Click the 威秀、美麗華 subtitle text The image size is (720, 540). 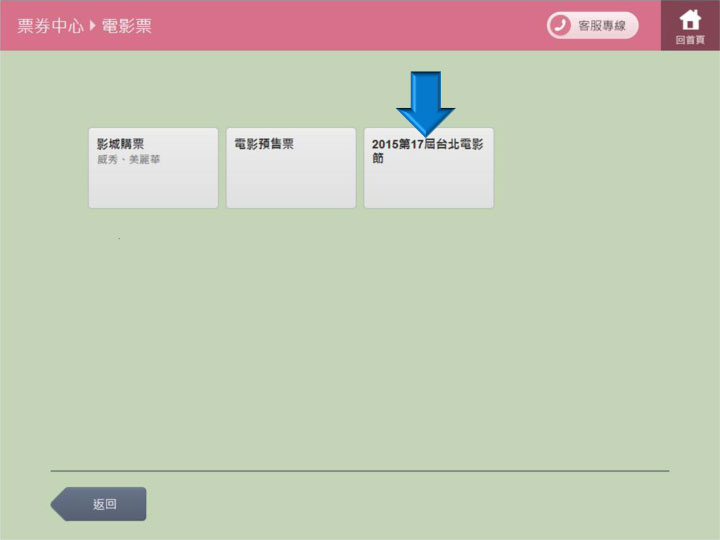[x=128, y=160]
